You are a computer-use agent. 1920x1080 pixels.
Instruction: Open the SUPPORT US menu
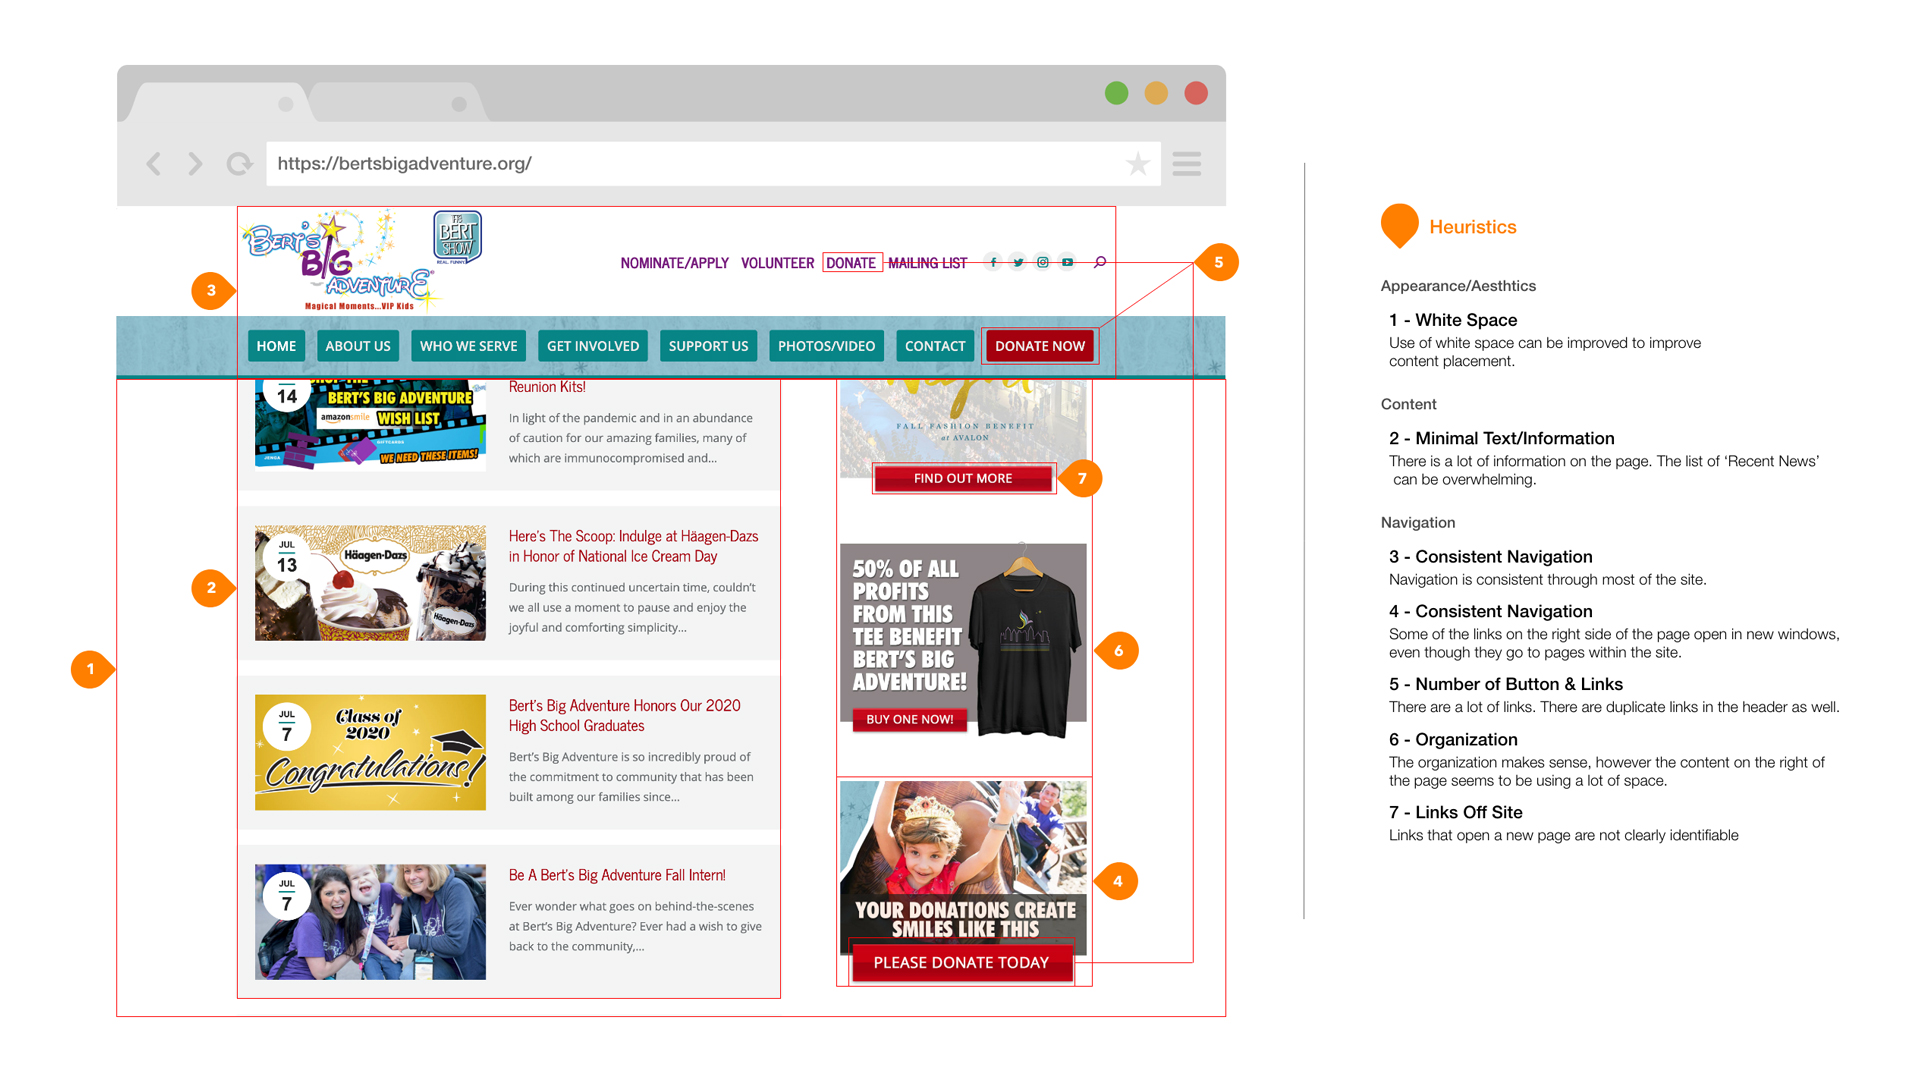709,346
